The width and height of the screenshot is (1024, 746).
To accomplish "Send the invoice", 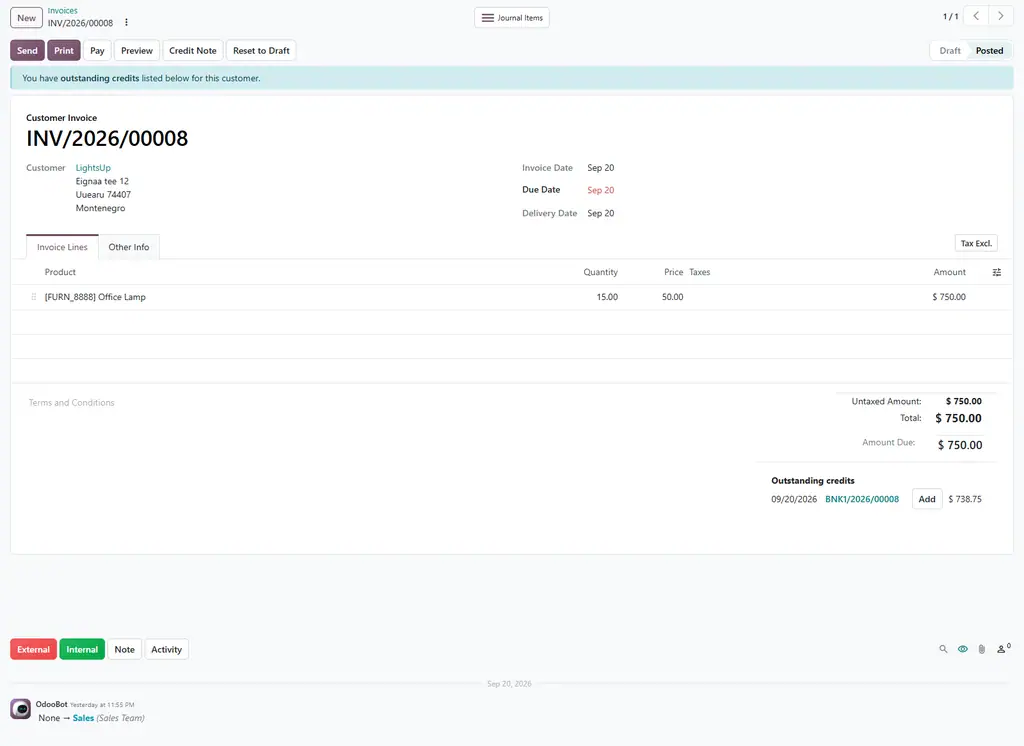I will pos(27,50).
